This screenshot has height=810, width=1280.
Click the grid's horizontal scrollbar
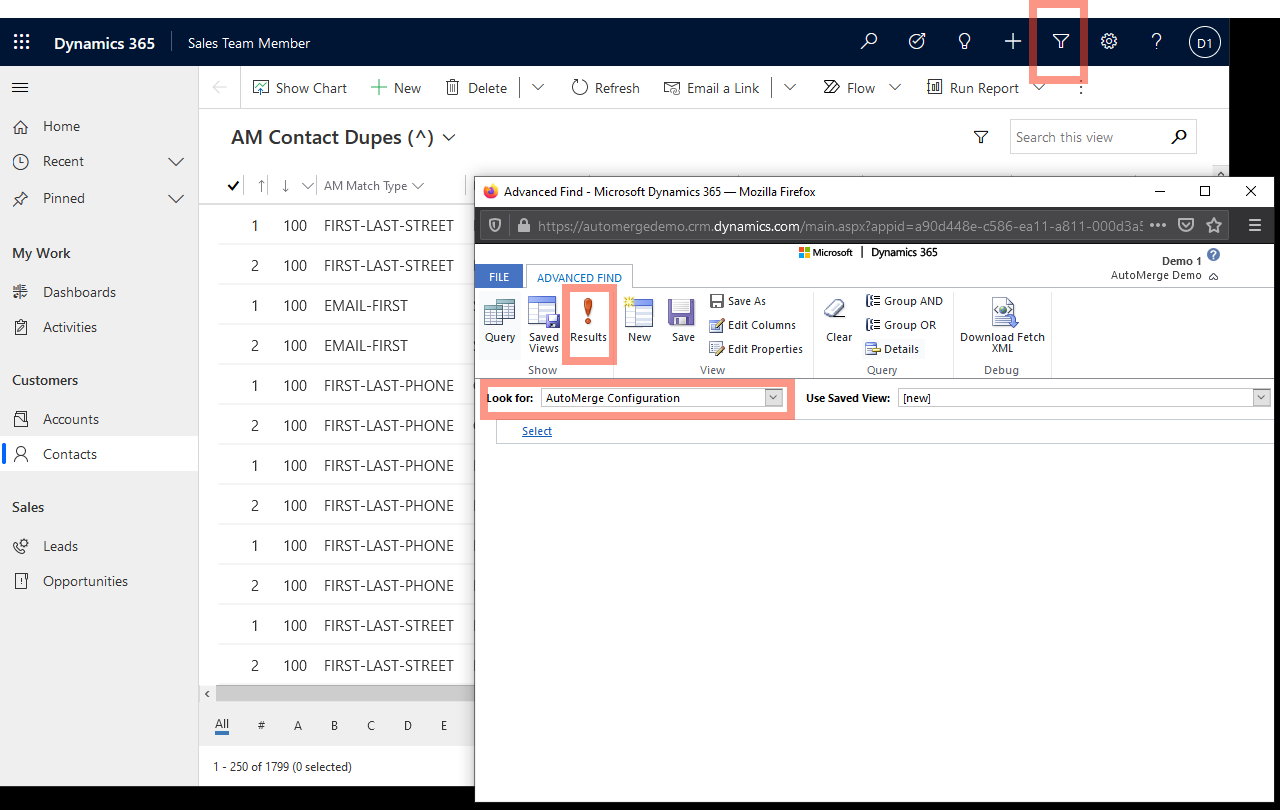(345, 693)
